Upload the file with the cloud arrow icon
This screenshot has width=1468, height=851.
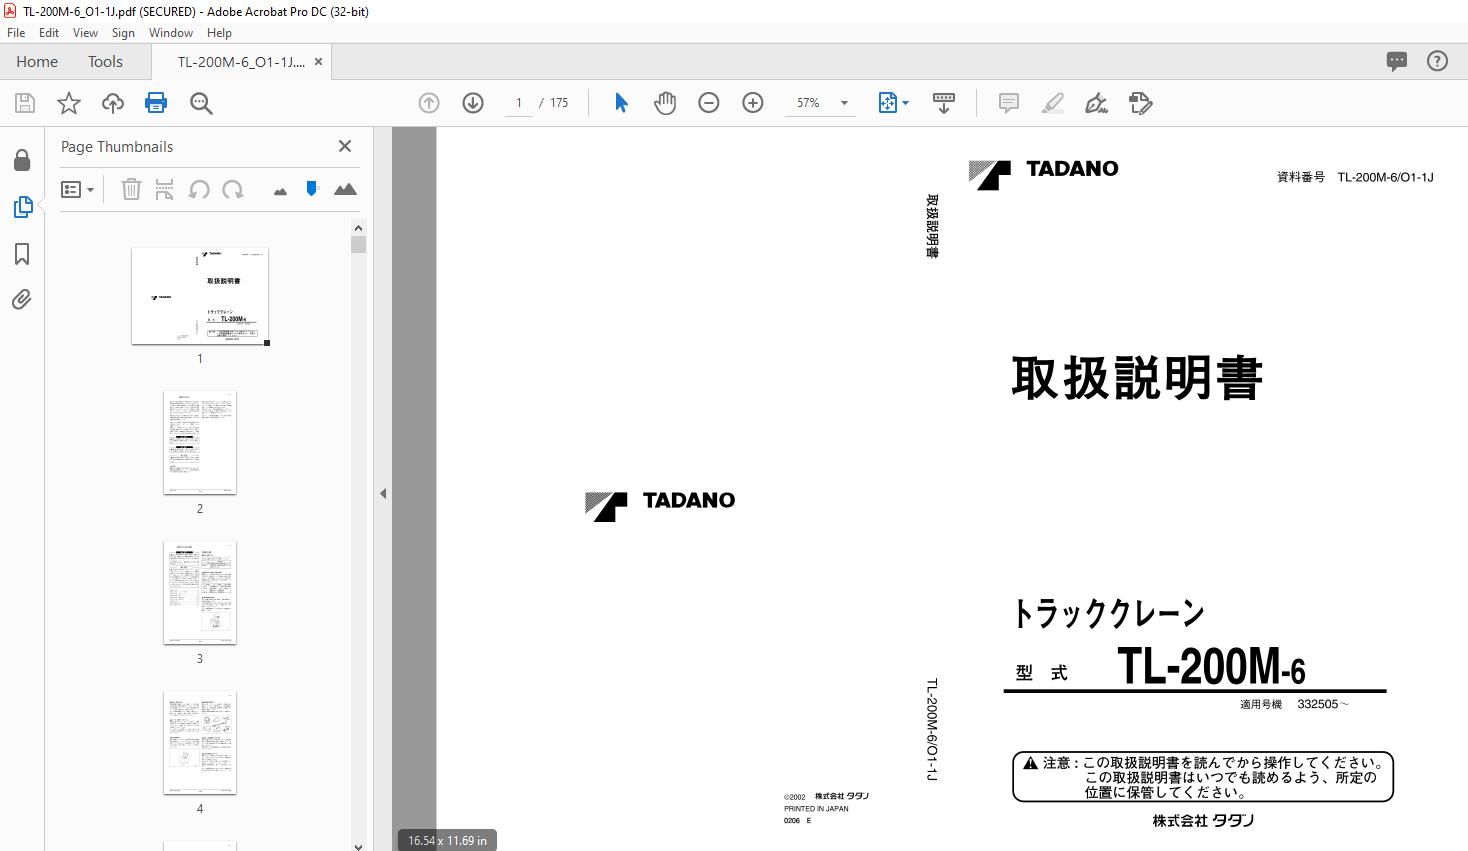[113, 103]
